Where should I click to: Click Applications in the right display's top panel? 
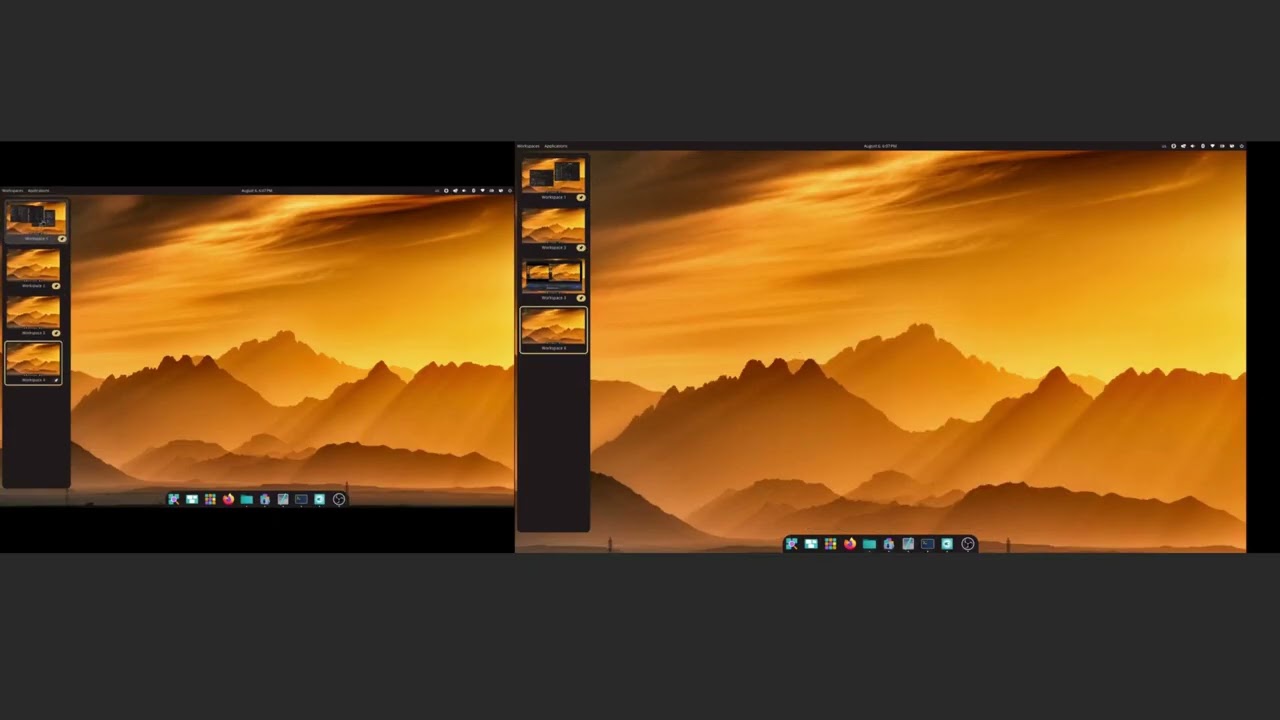tap(556, 146)
